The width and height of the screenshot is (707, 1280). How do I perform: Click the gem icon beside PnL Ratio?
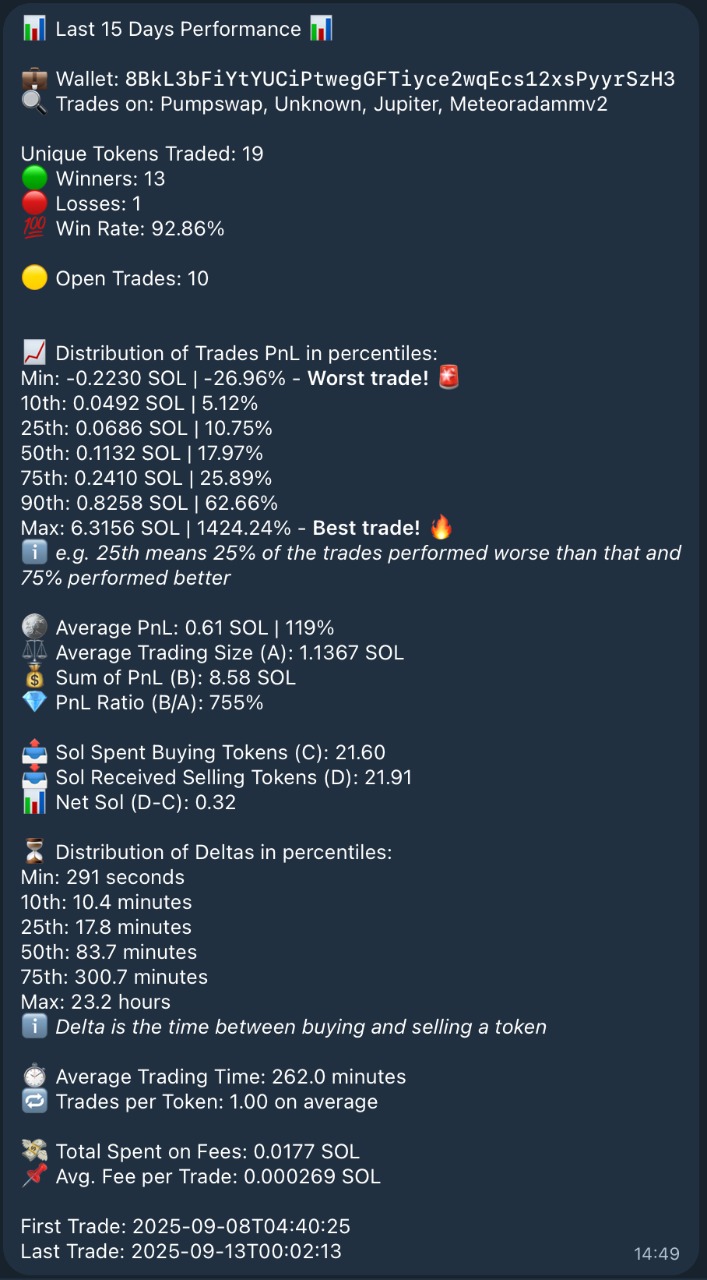34,703
